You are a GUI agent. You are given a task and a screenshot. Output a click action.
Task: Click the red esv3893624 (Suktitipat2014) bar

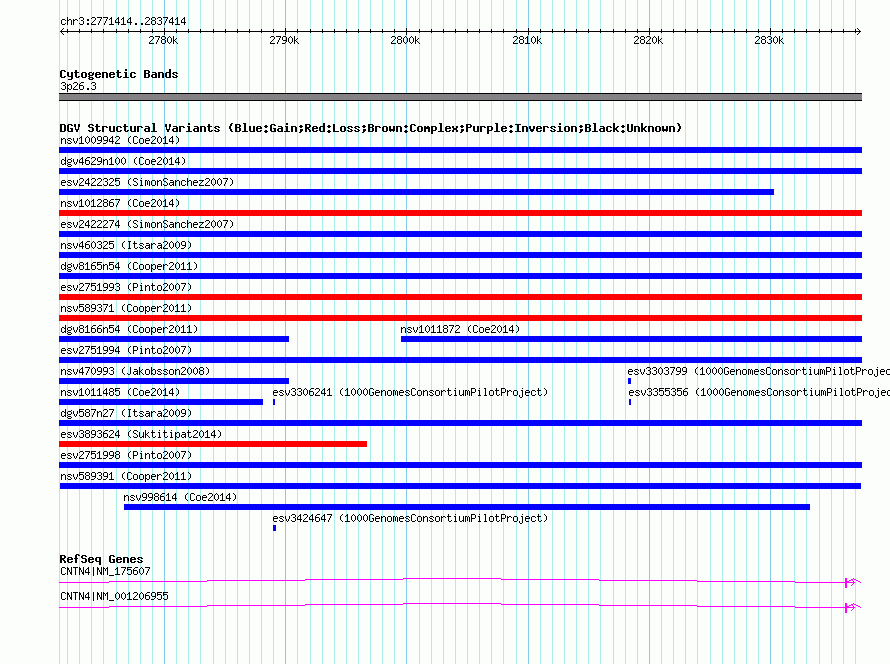(213, 444)
